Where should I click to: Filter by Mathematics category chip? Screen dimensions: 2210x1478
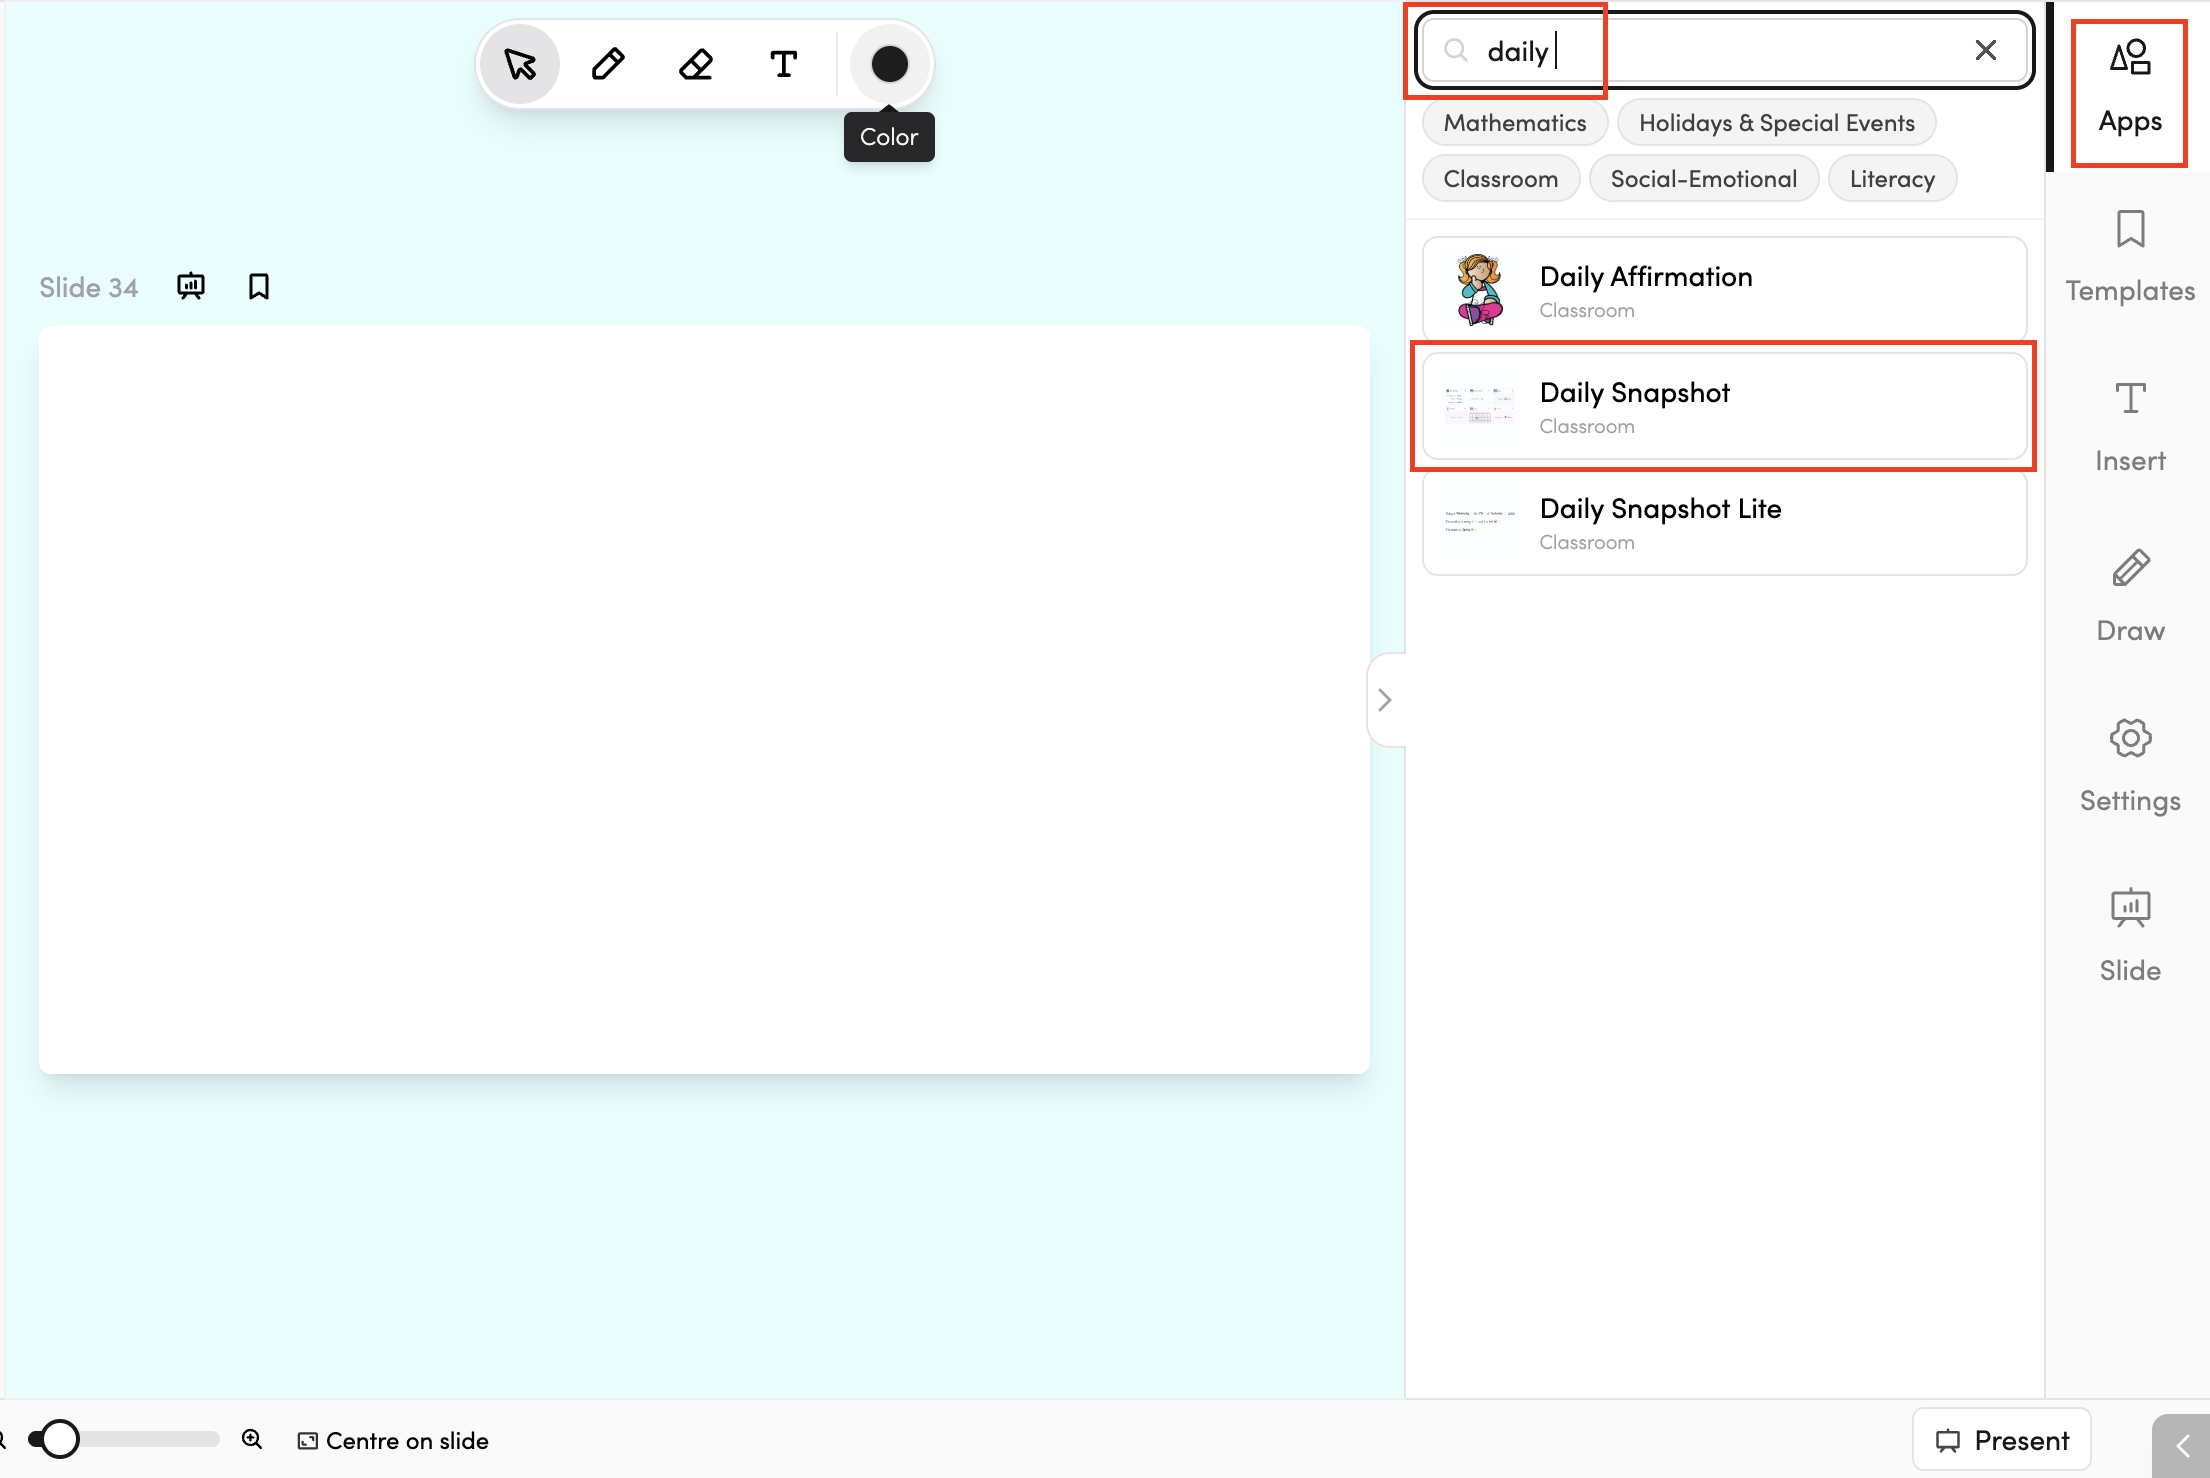tap(1515, 123)
